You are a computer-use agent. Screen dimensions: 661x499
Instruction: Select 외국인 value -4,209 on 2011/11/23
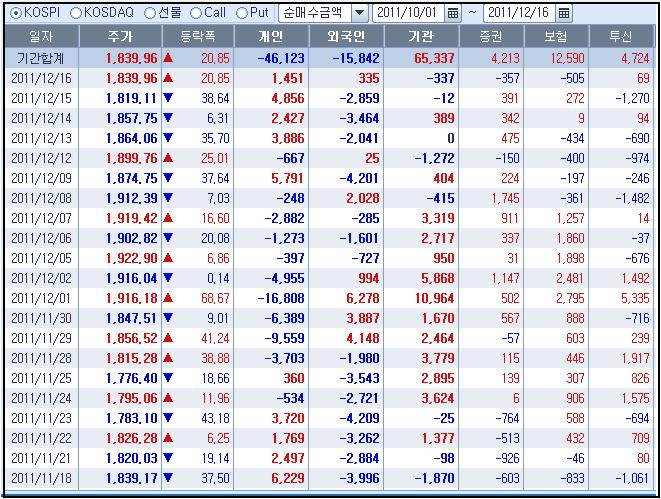pos(360,419)
